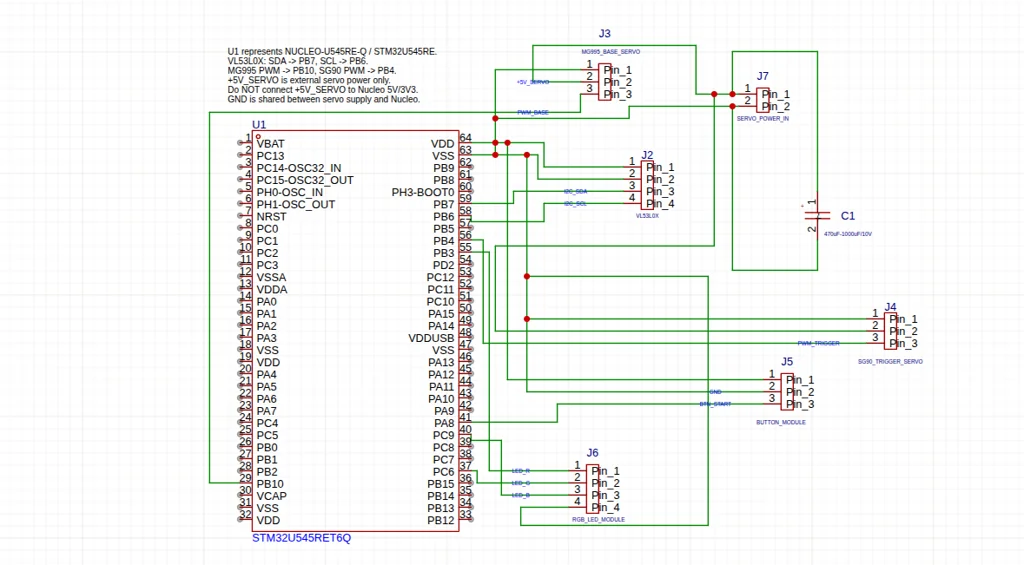Click the PB7 pin name

443,204
